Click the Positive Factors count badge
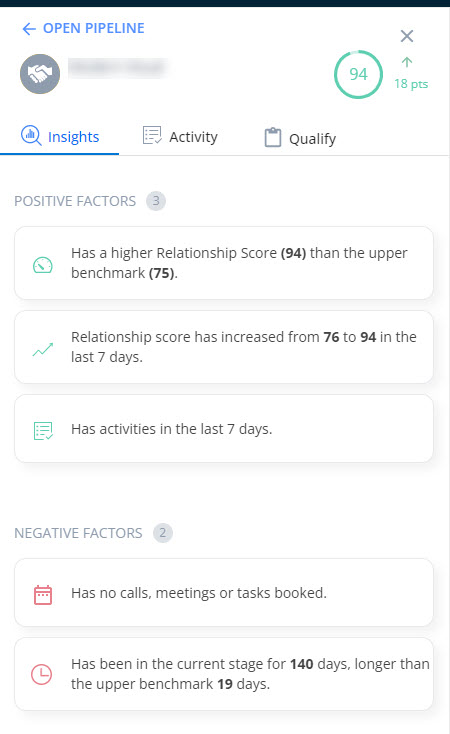The width and height of the screenshot is (450, 734). point(156,201)
